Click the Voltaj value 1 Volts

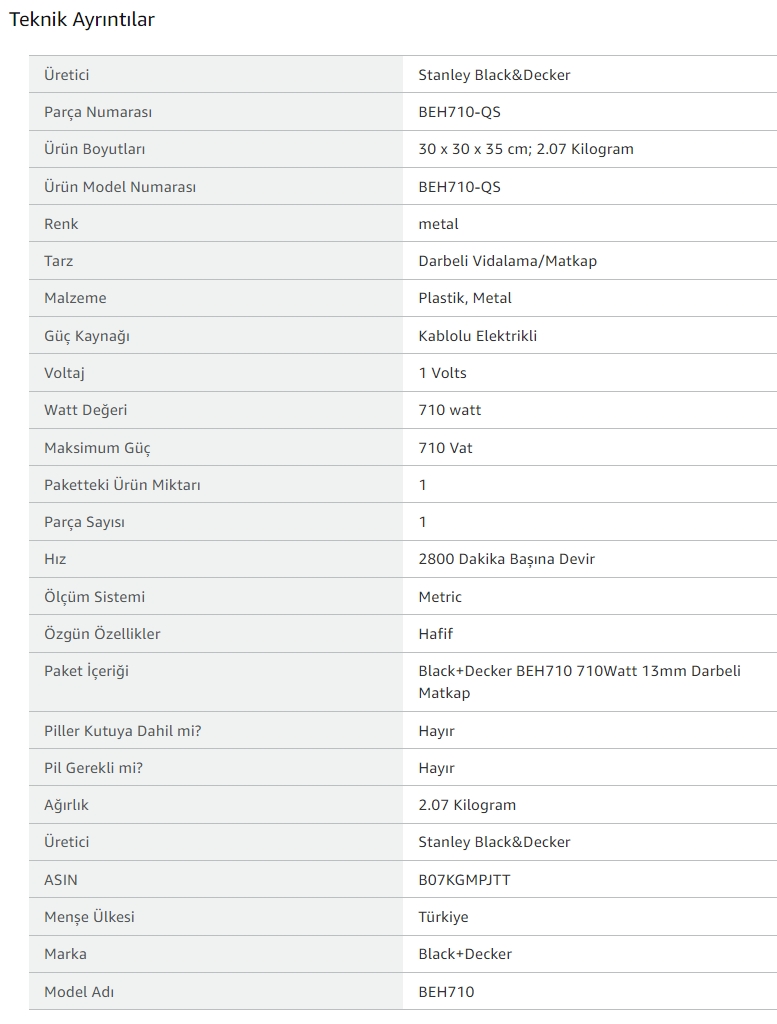[442, 373]
